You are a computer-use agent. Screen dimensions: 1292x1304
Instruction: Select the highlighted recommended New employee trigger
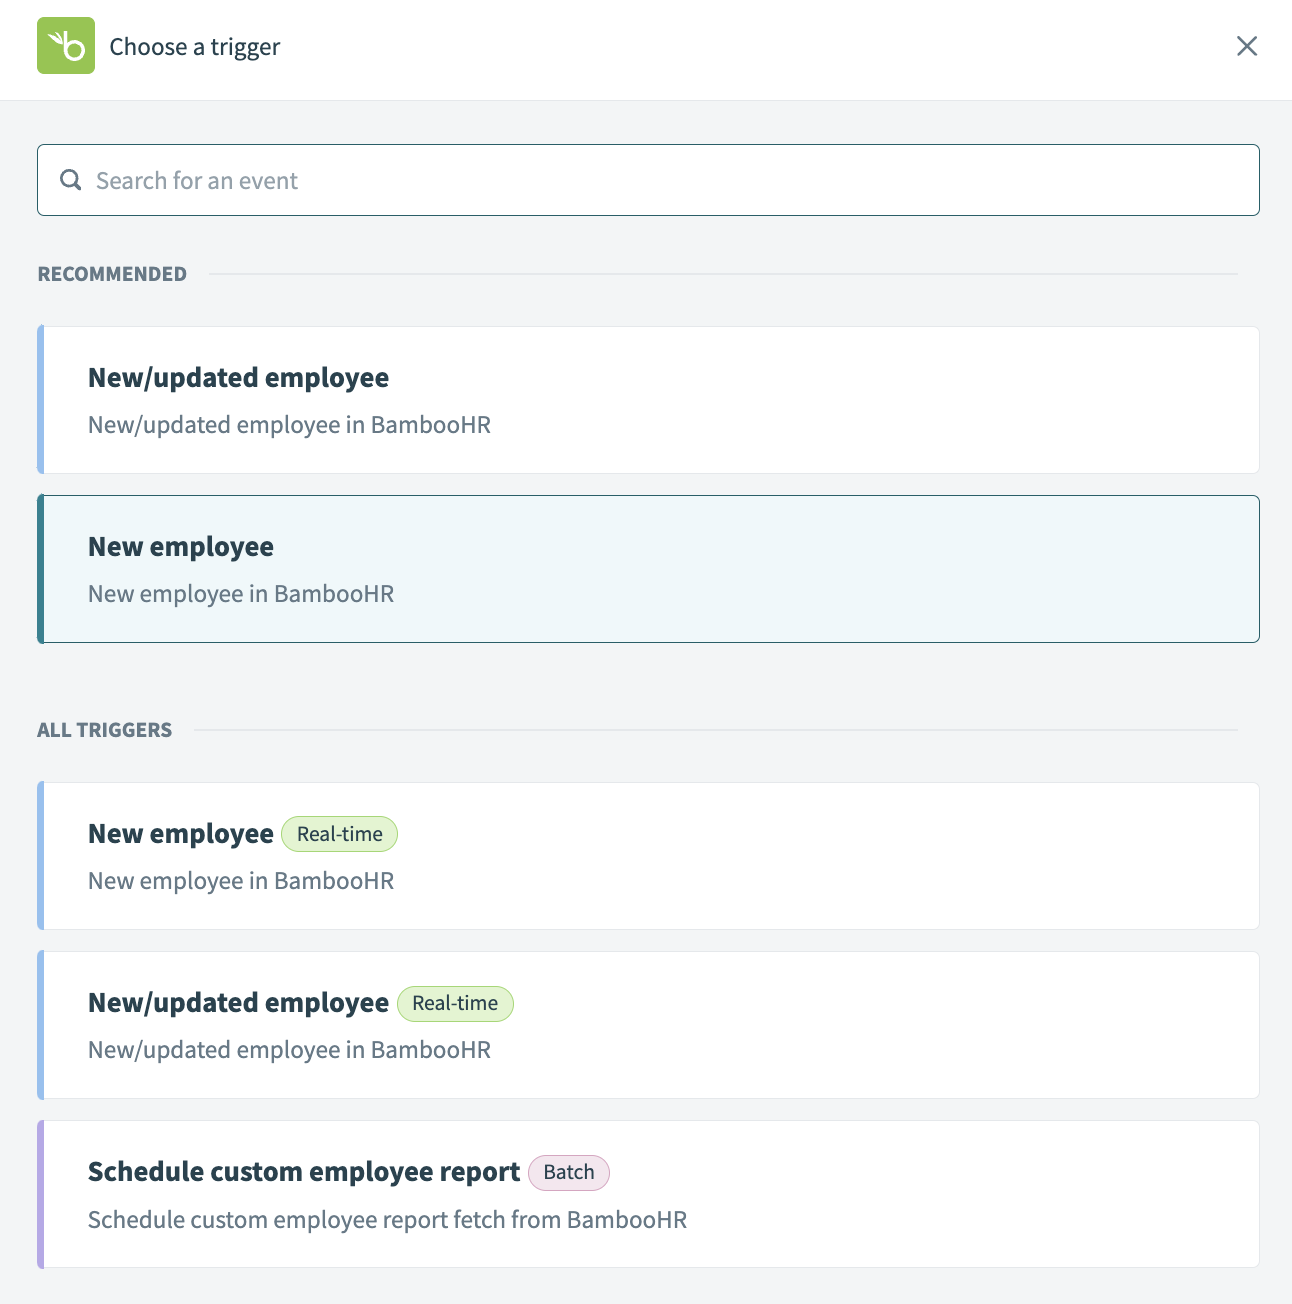pyautogui.click(x=181, y=547)
